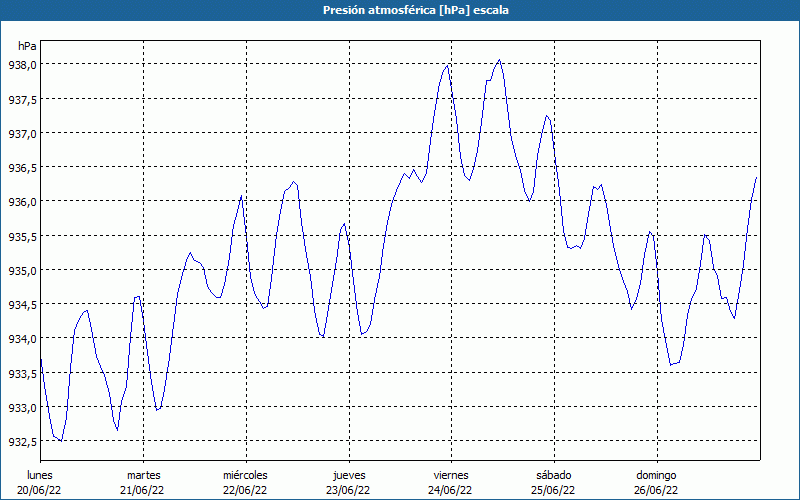The height and width of the screenshot is (500, 800).
Task: Click the date 23/06/22
Action: pyautogui.click(x=348, y=490)
